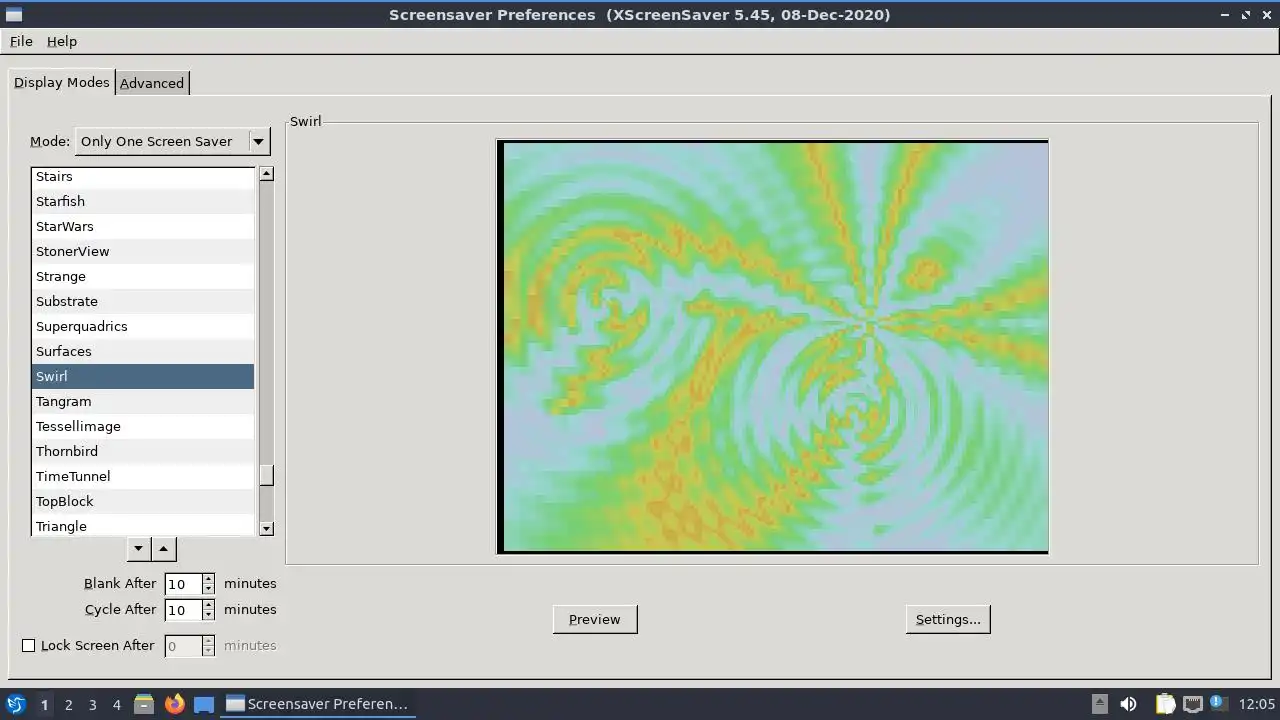Click the Cycle After minutes field
Image resolution: width=1280 pixels, height=720 pixels.
tap(183, 610)
